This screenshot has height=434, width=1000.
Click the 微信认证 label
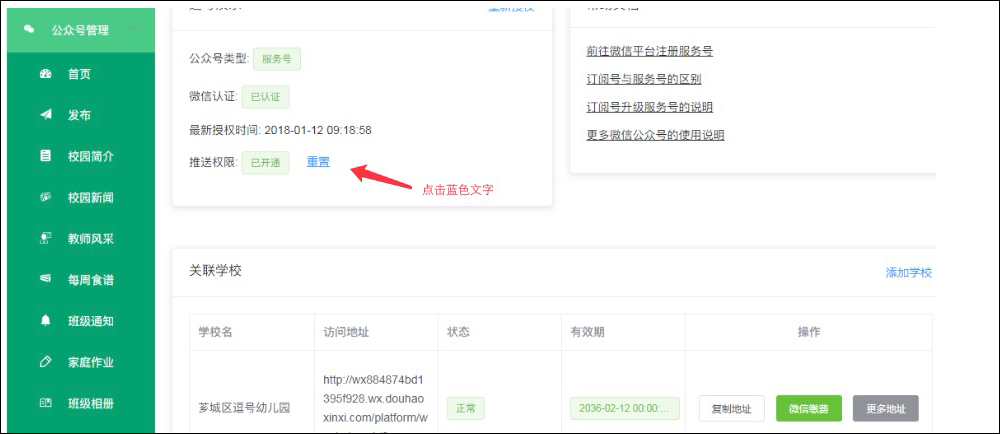tap(213, 97)
